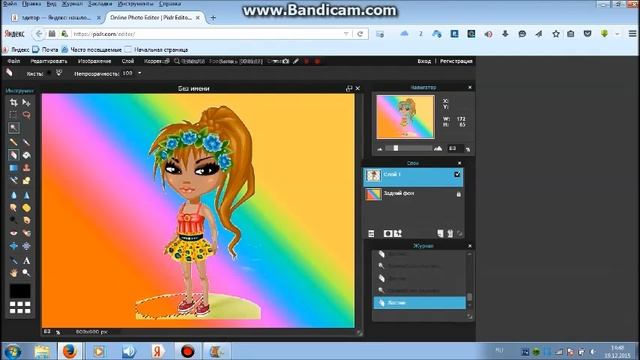Select the Paint Bucket tool
Image resolution: width=640 pixels, height=360 pixels.
click(27, 155)
